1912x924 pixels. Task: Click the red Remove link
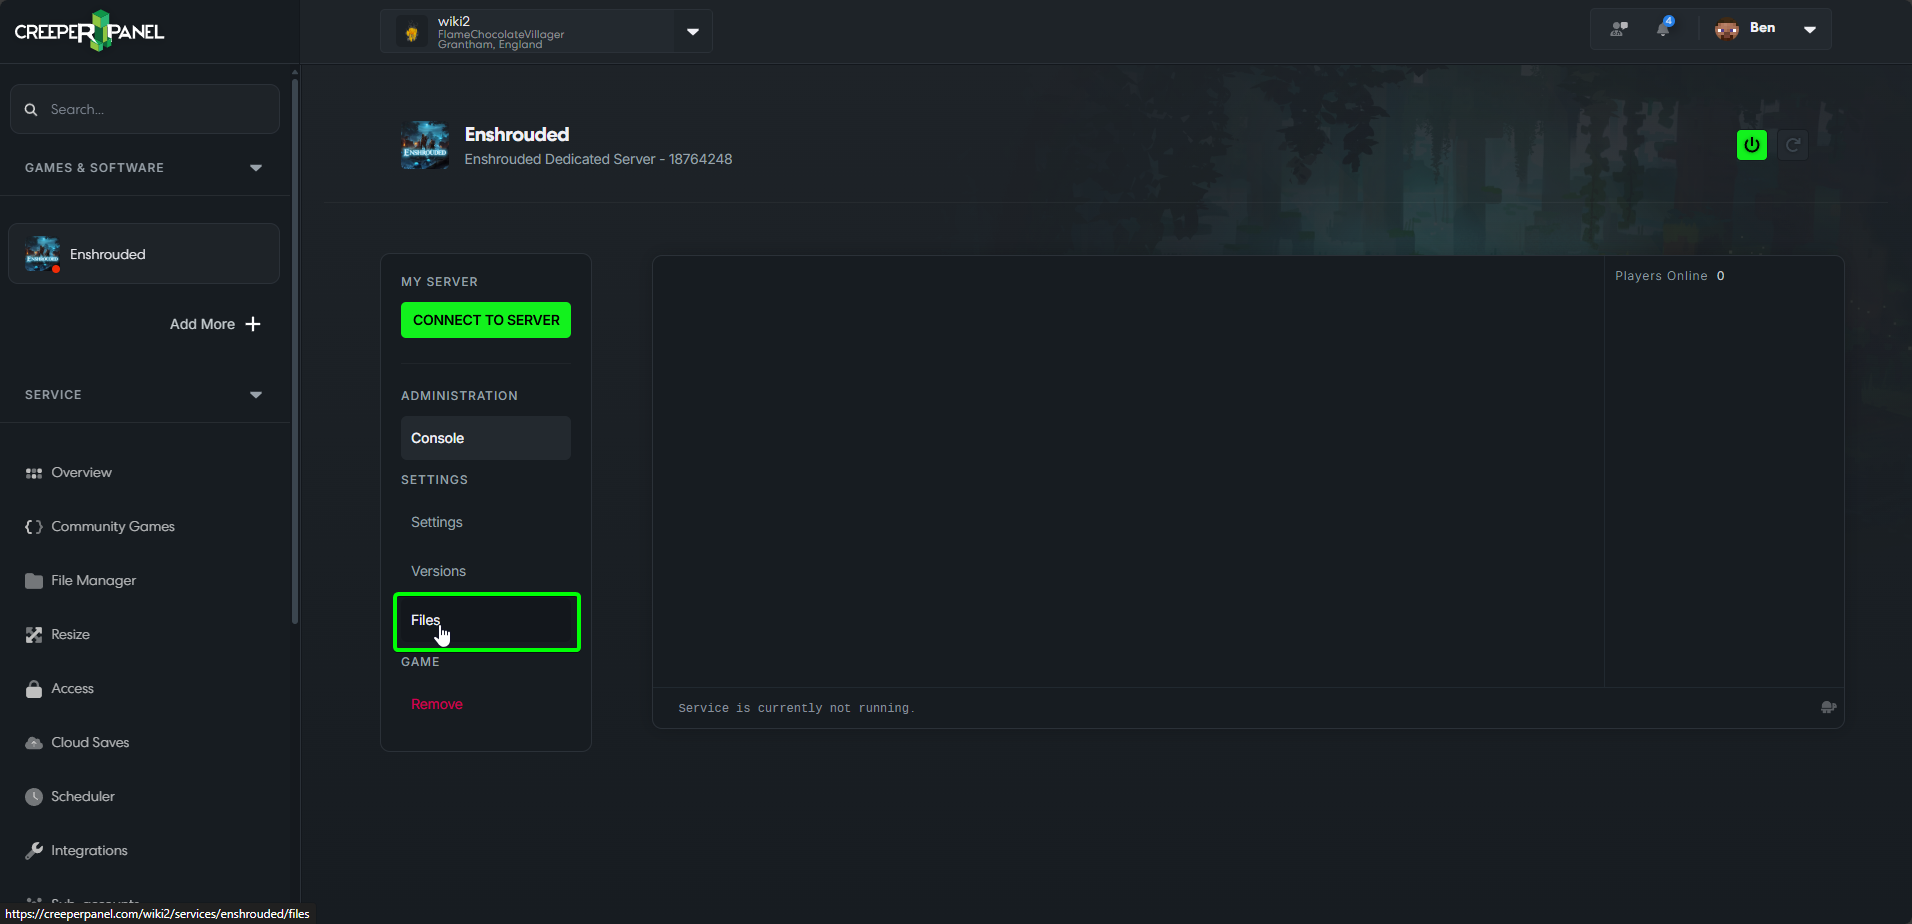(437, 704)
